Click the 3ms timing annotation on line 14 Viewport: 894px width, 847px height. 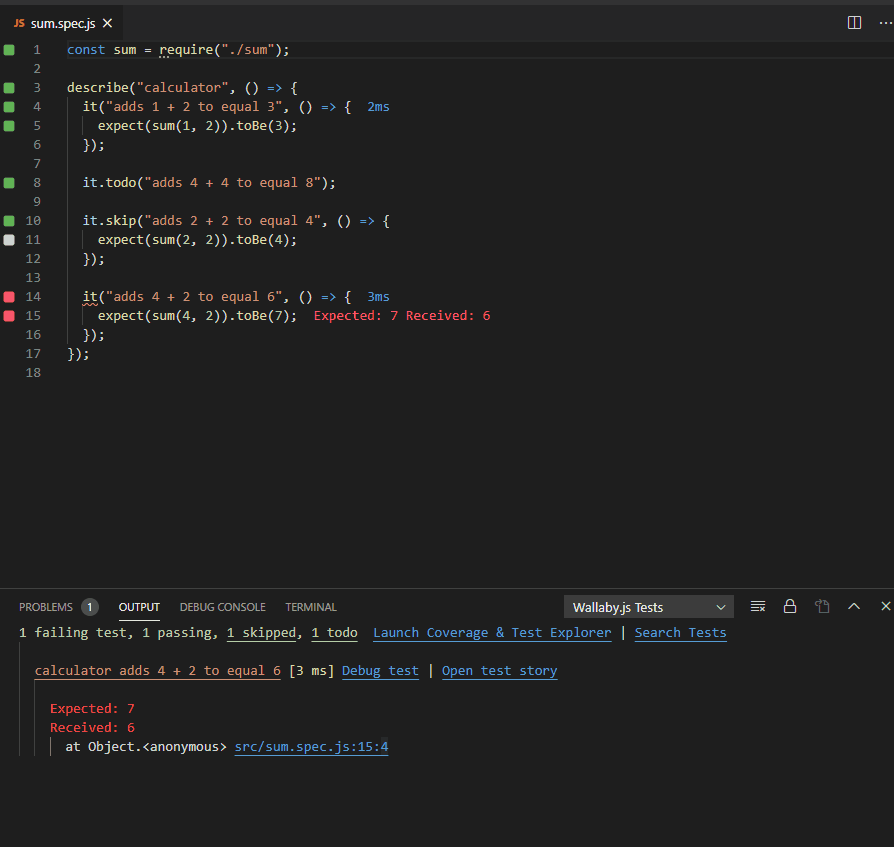378,296
